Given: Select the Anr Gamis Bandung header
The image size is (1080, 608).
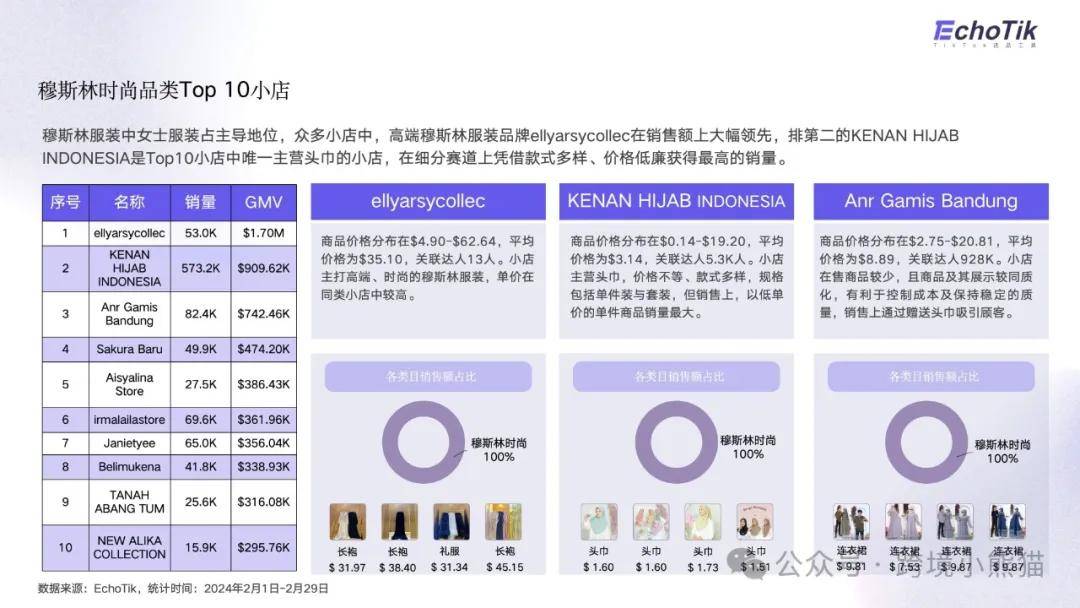Looking at the screenshot, I should pos(930,201).
